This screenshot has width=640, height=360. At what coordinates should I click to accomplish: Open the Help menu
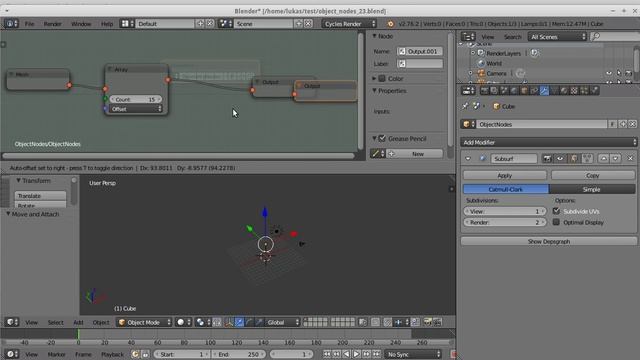(107, 24)
